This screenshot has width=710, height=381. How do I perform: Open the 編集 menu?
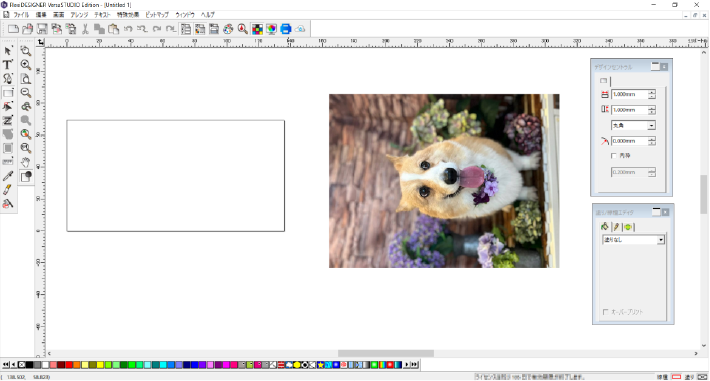click(x=41, y=14)
